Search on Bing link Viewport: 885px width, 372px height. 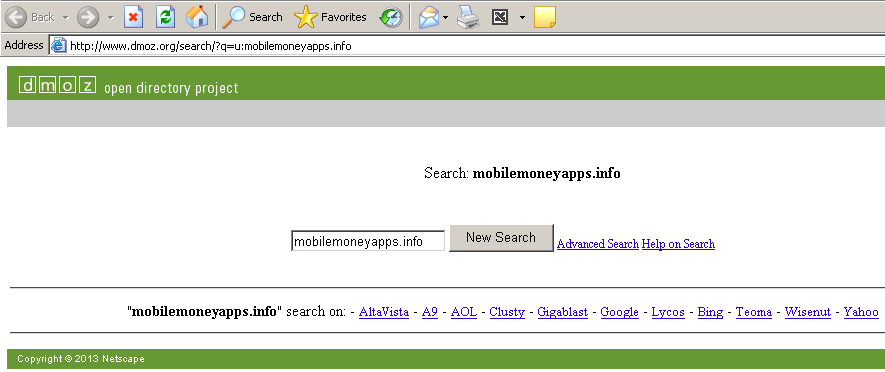point(710,312)
